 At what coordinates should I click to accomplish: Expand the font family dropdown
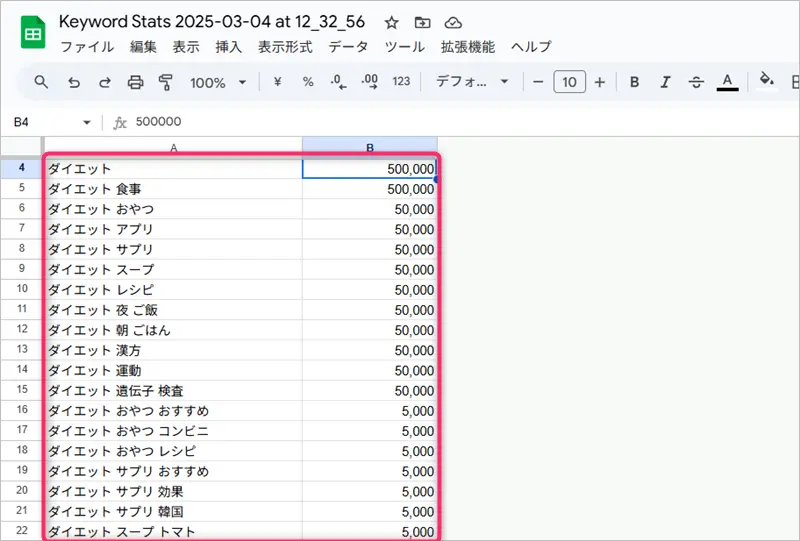coord(473,82)
